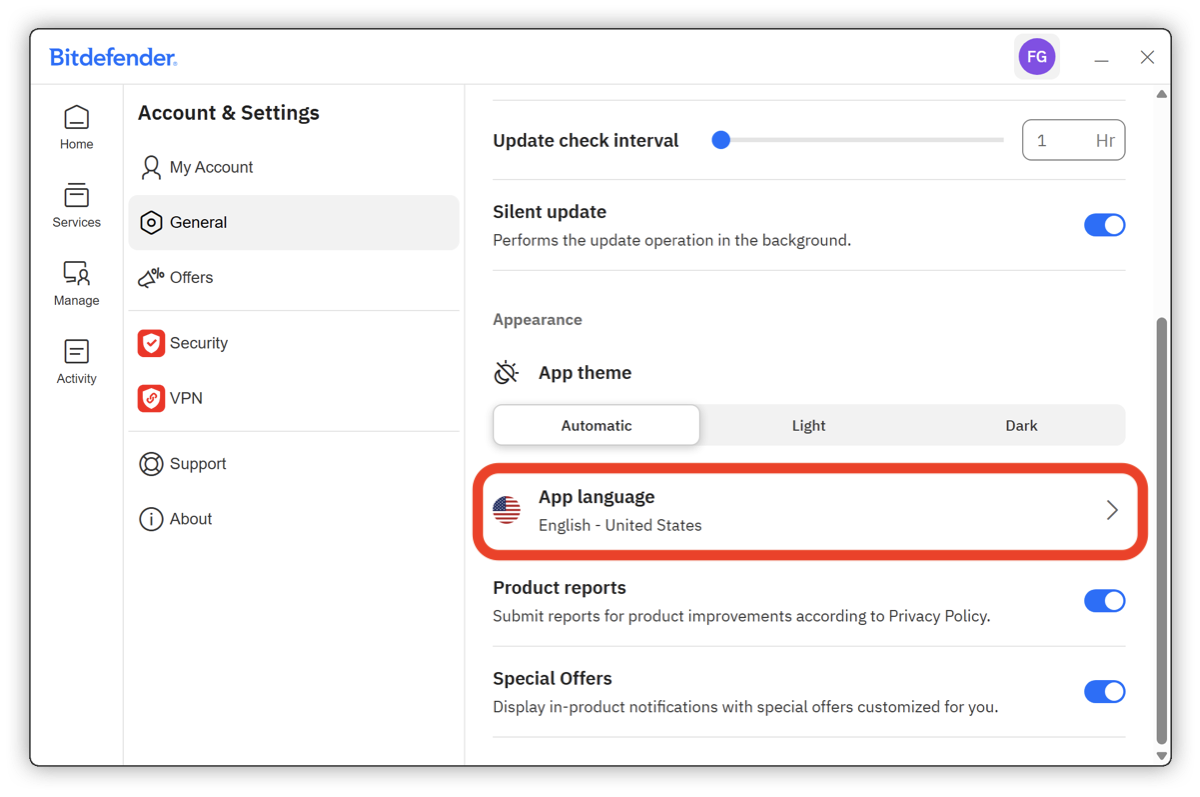This screenshot has height=797, width=1200.
Task: Open the Activity sidebar icon
Action: tap(76, 351)
